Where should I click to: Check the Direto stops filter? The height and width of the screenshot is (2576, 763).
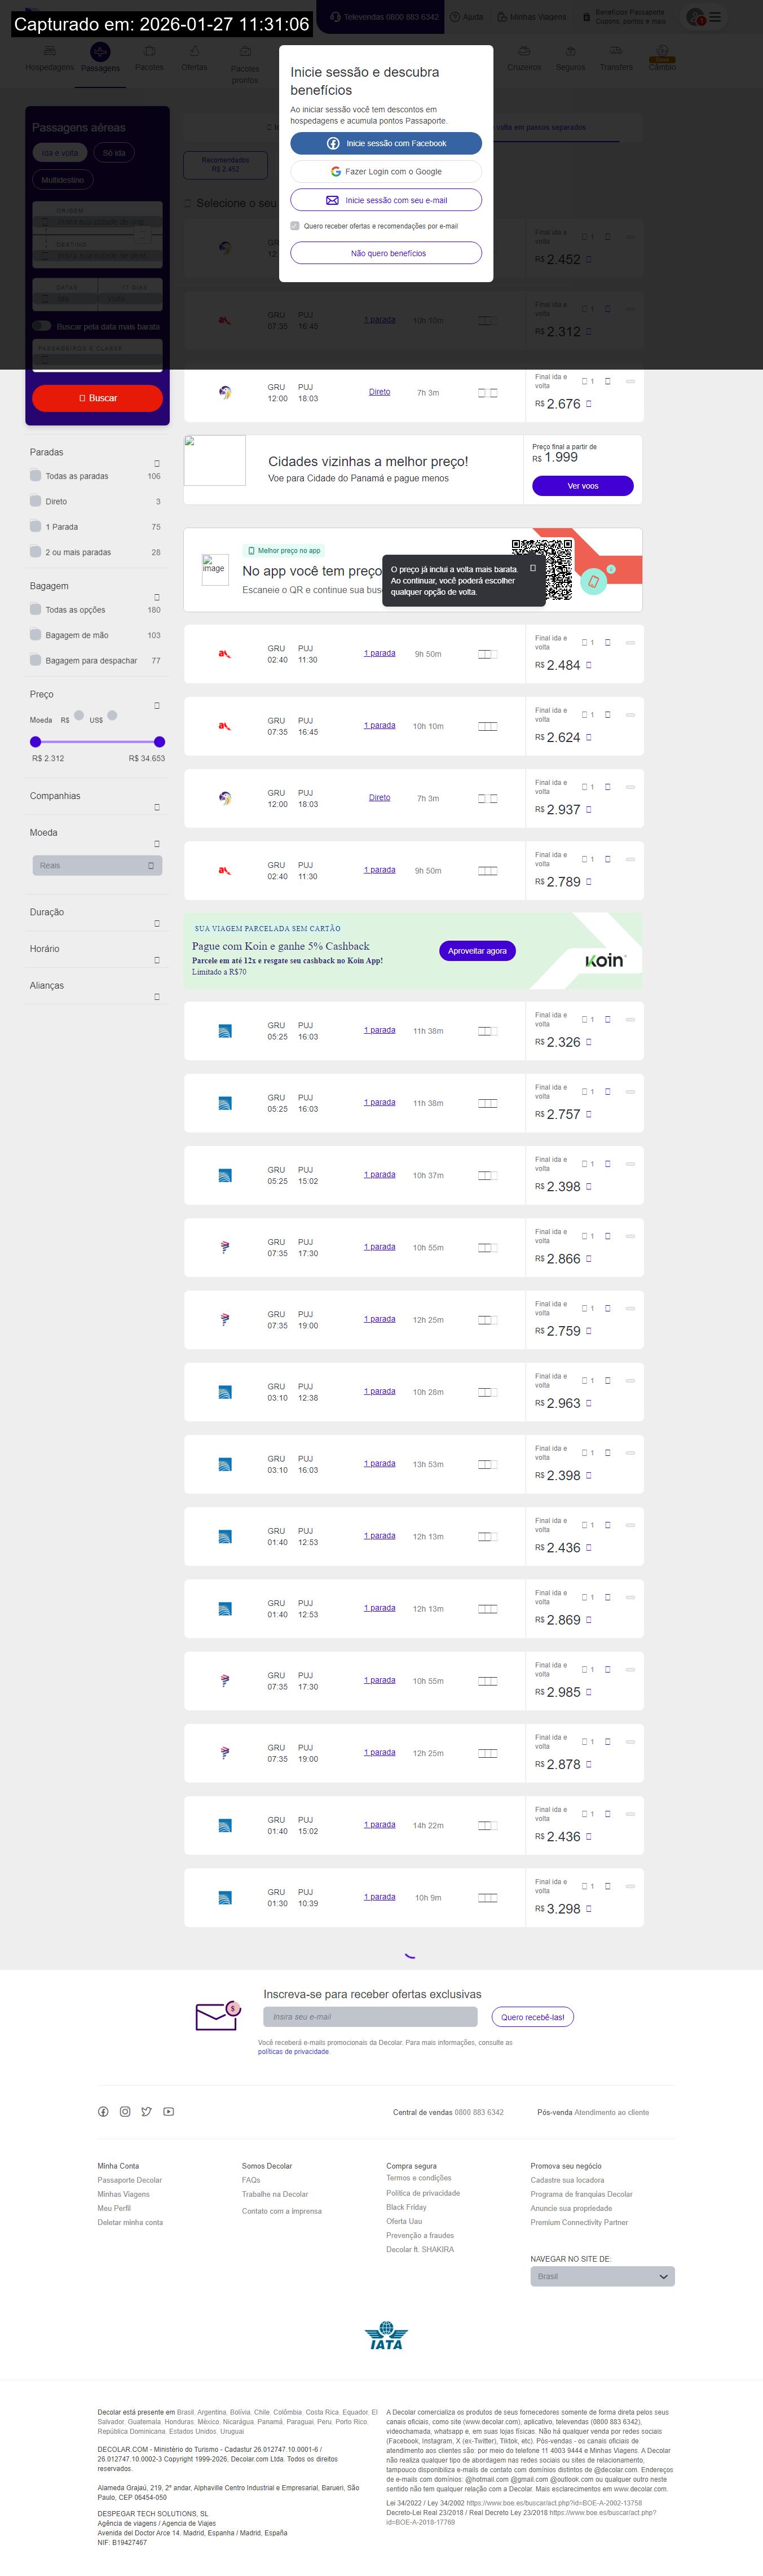[36, 501]
